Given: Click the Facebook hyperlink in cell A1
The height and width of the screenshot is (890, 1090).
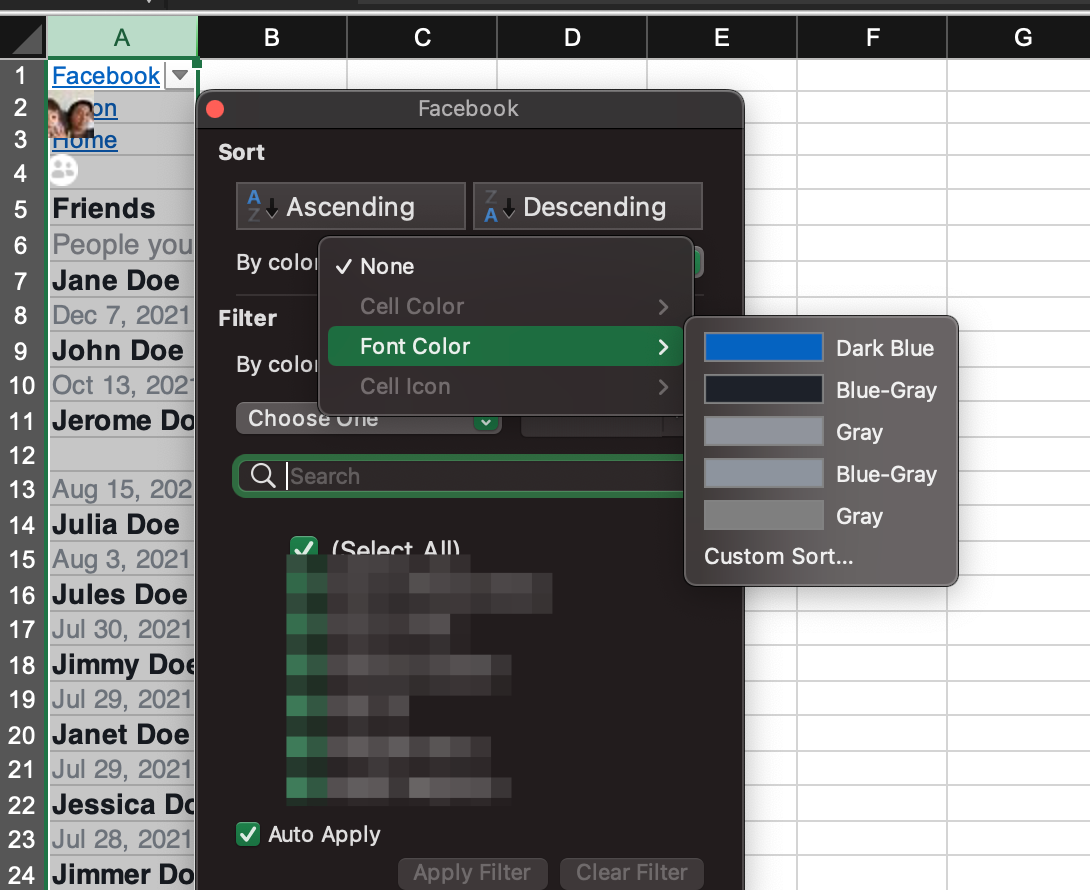Looking at the screenshot, I should [x=106, y=75].
